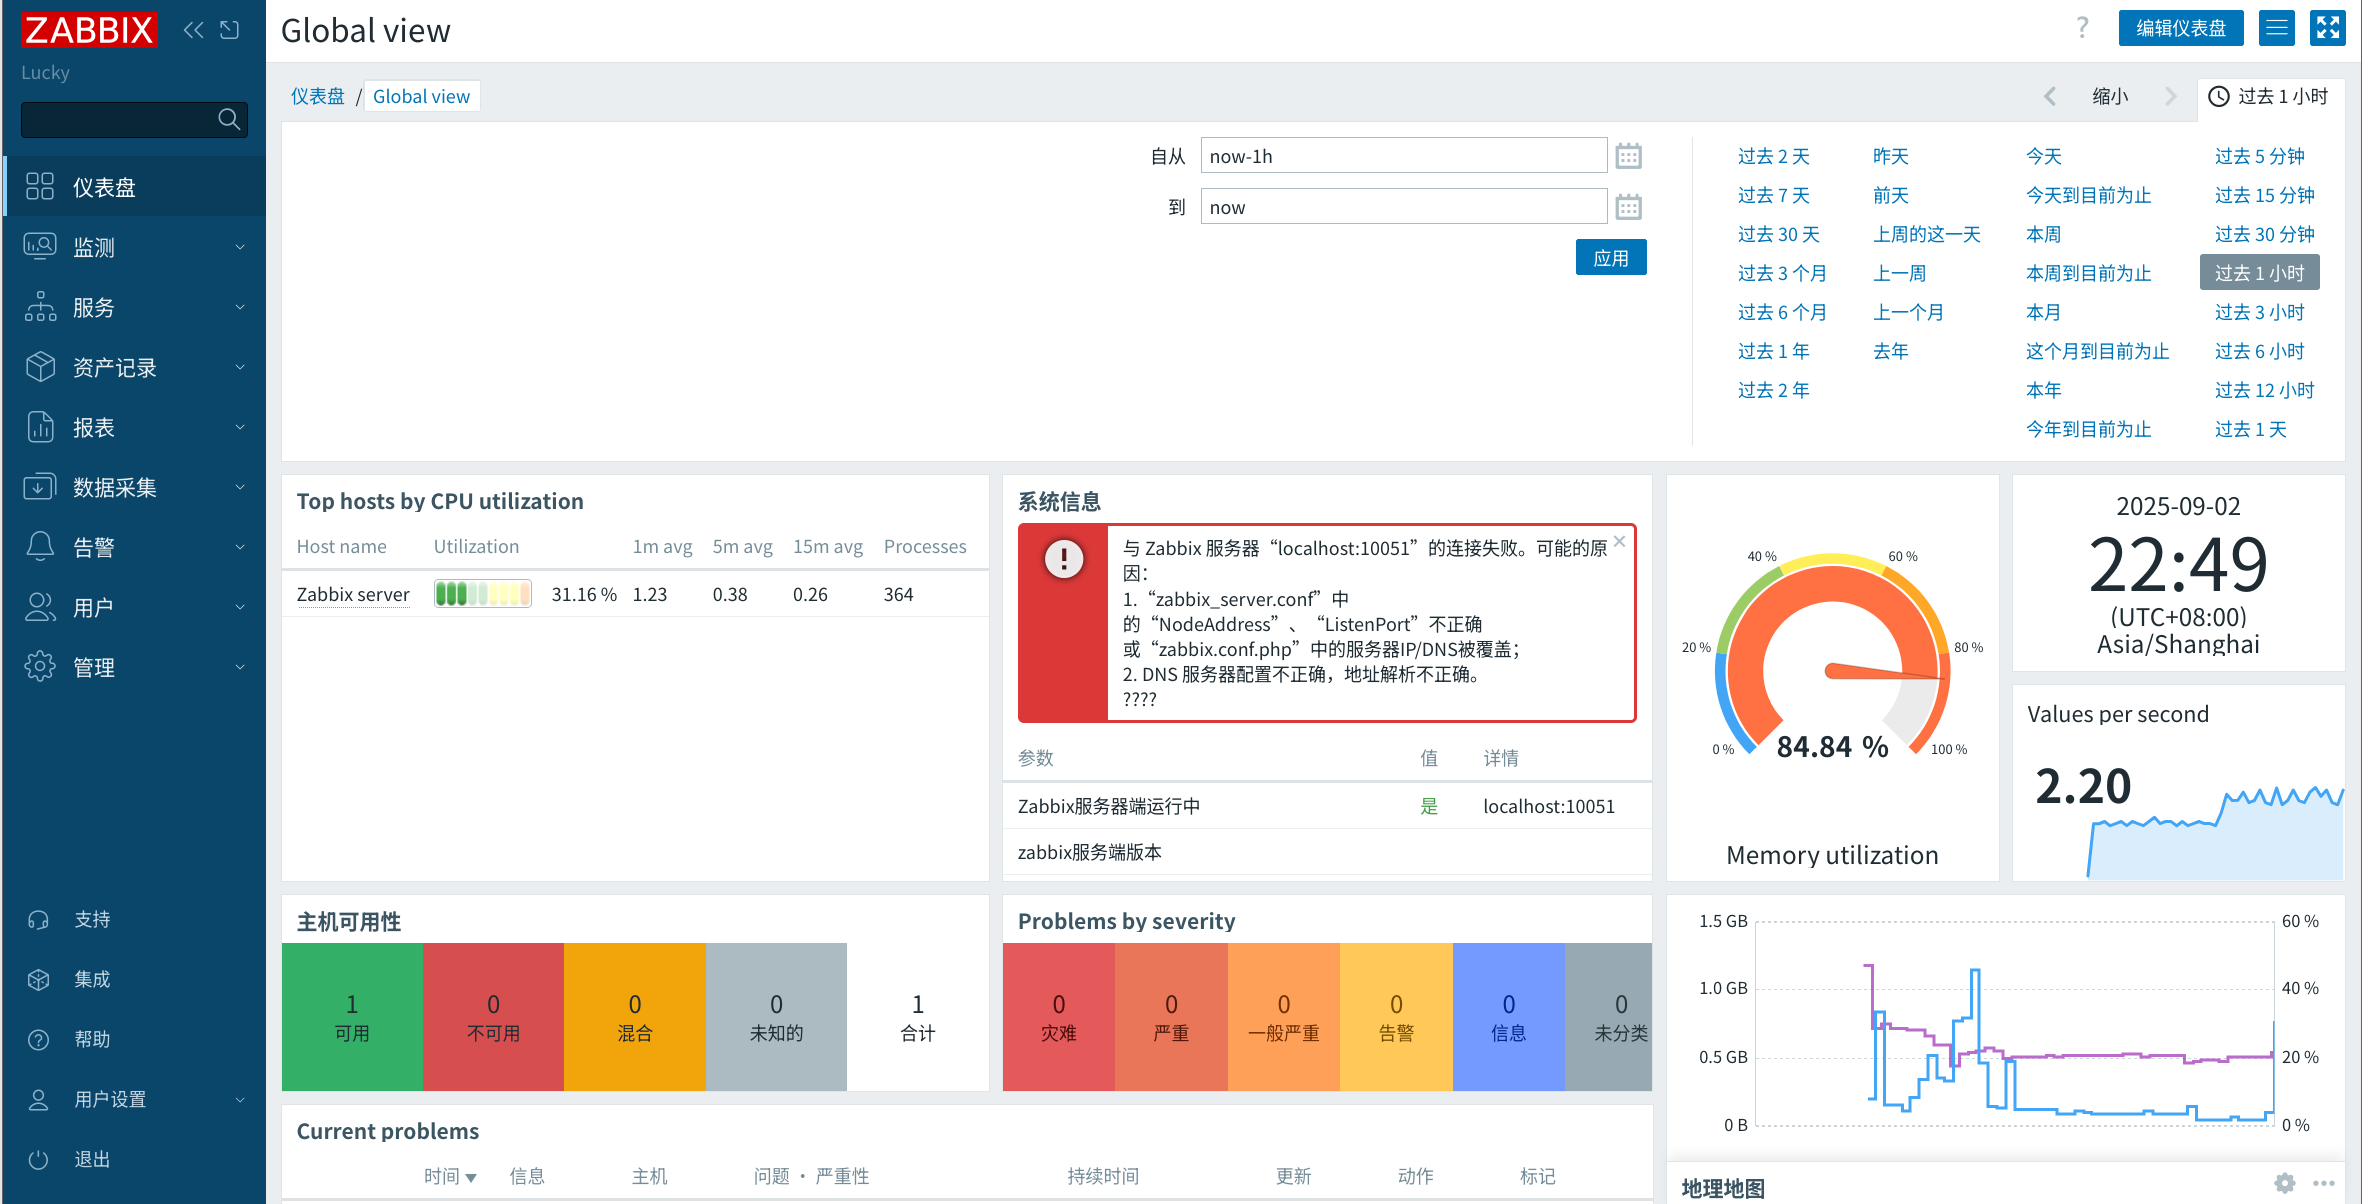The image size is (2362, 1204).
Task: Expand the 服务 menu chevron
Action: point(240,307)
